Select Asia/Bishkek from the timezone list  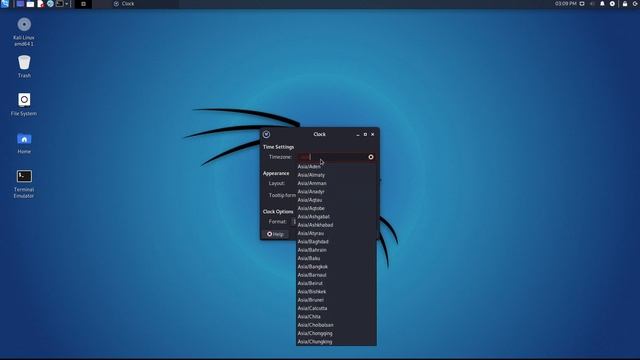tap(336, 292)
